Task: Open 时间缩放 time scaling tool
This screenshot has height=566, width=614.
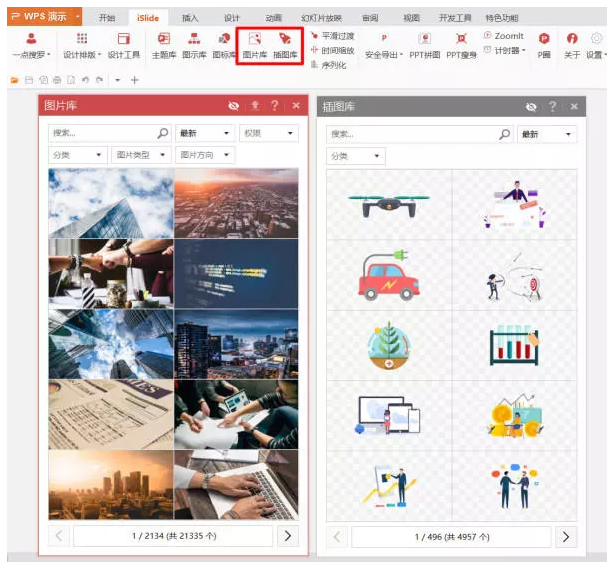Action: point(332,51)
